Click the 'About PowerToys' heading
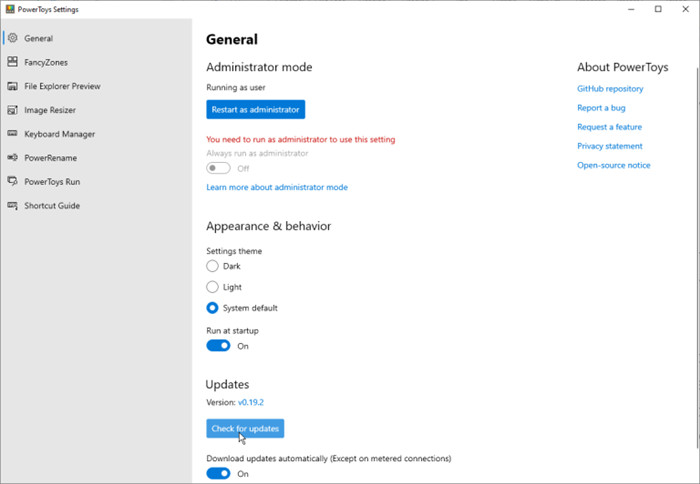 pyautogui.click(x=622, y=67)
